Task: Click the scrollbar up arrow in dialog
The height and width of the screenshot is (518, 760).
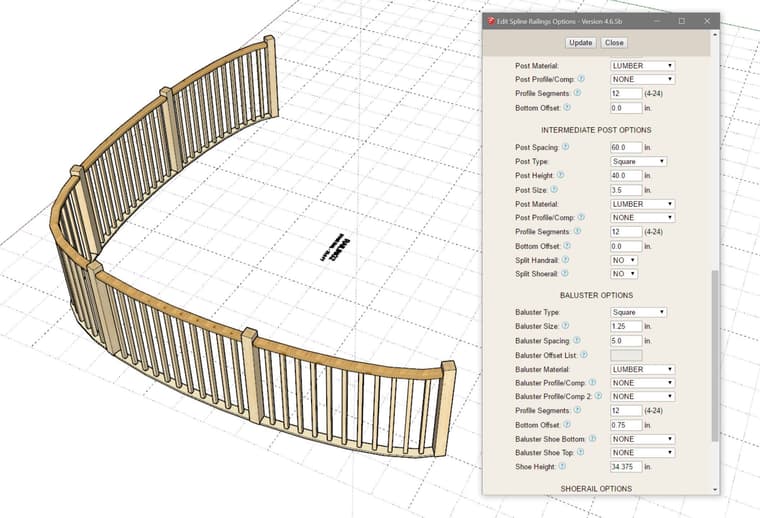Action: point(715,35)
